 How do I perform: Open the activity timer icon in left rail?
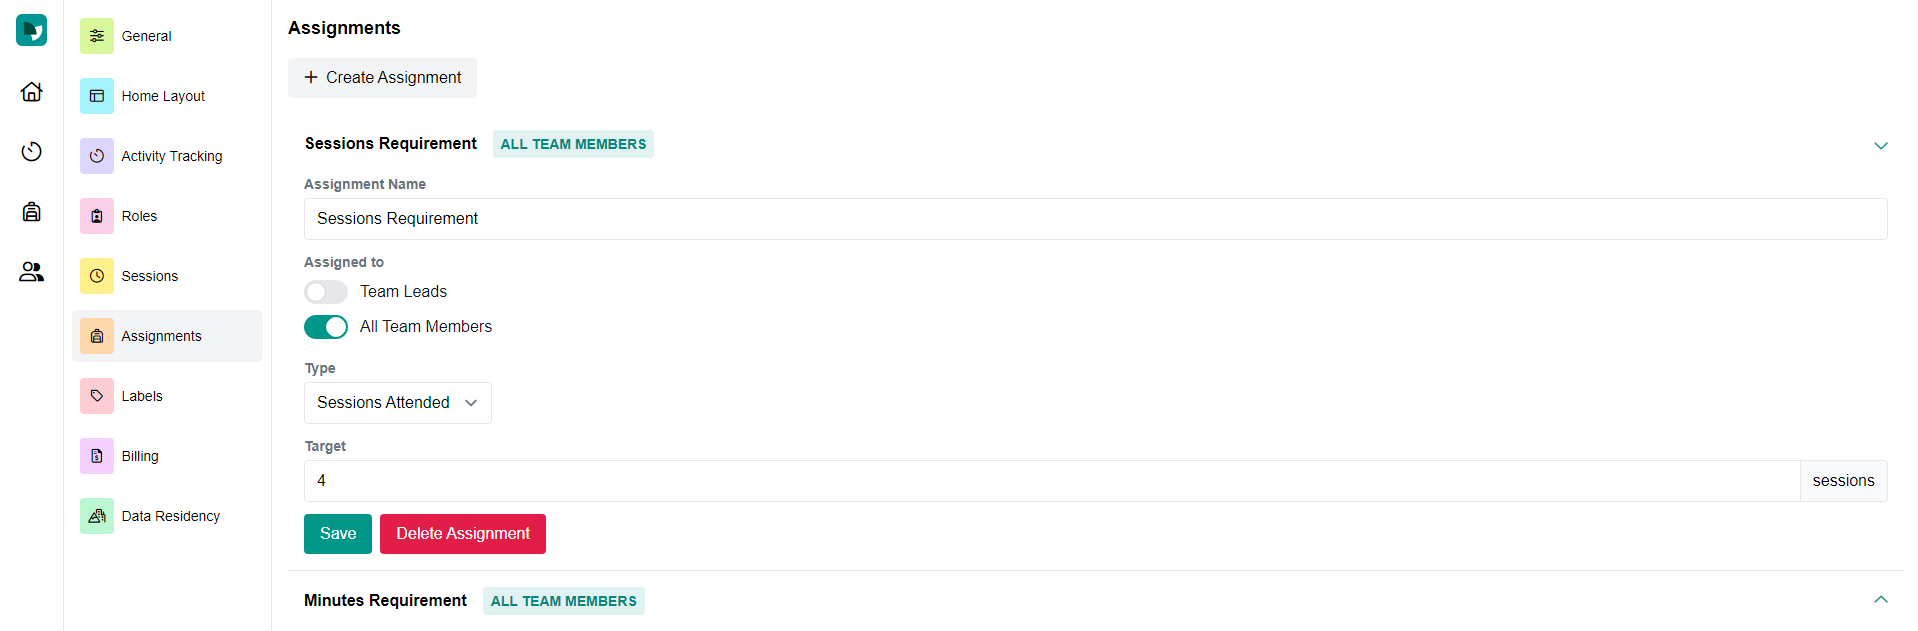coord(32,152)
